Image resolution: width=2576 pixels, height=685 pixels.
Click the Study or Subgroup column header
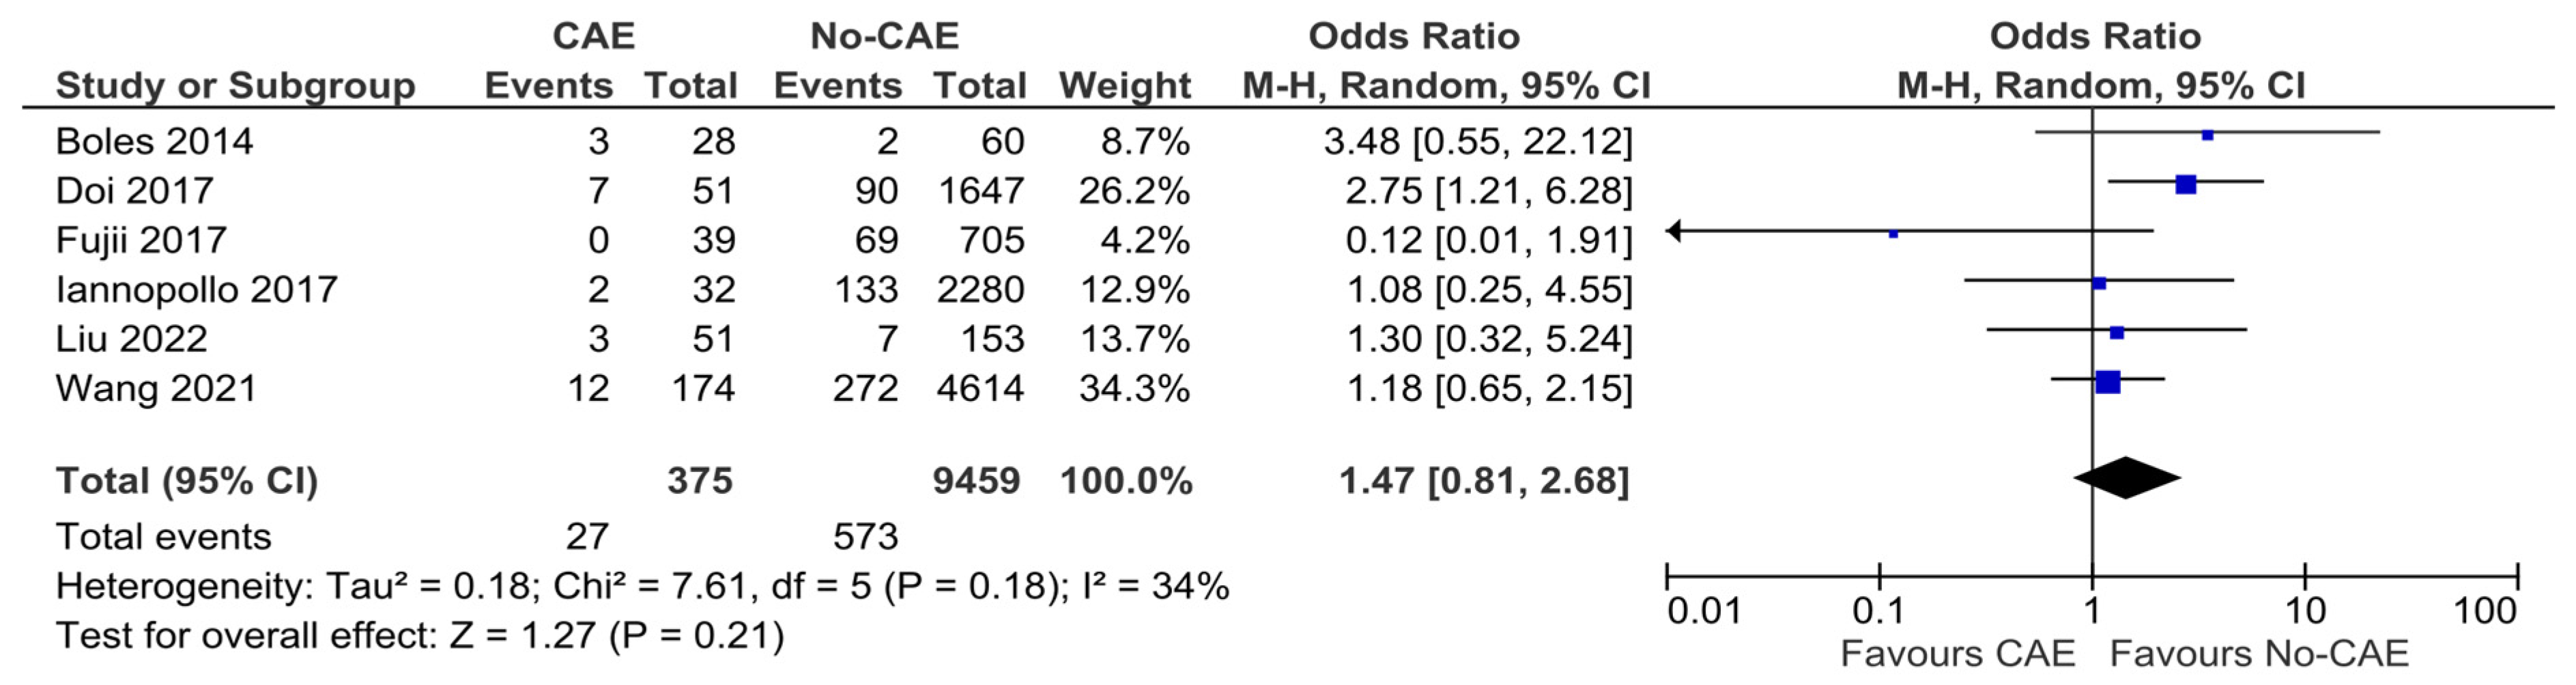coord(235,86)
